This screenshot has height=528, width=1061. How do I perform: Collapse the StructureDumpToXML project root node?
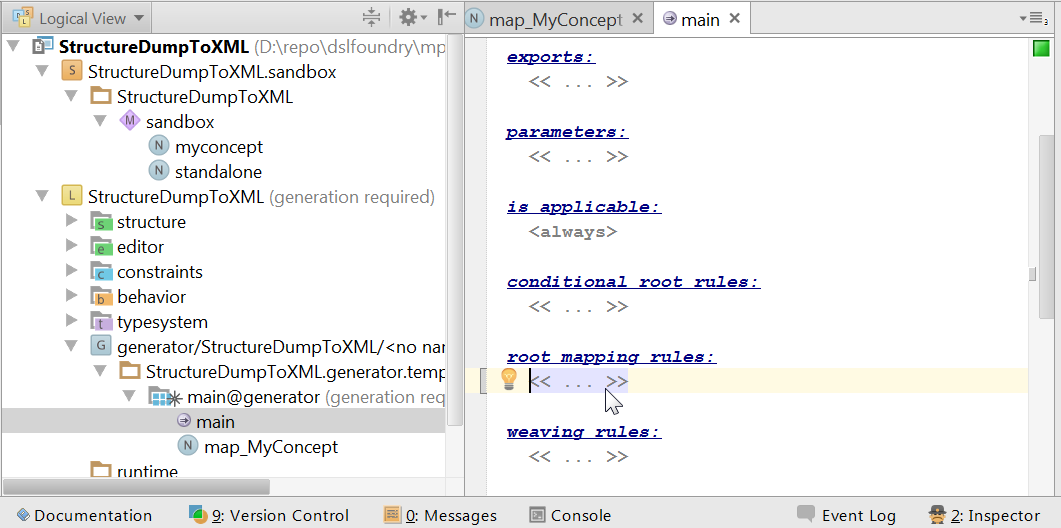[13, 47]
